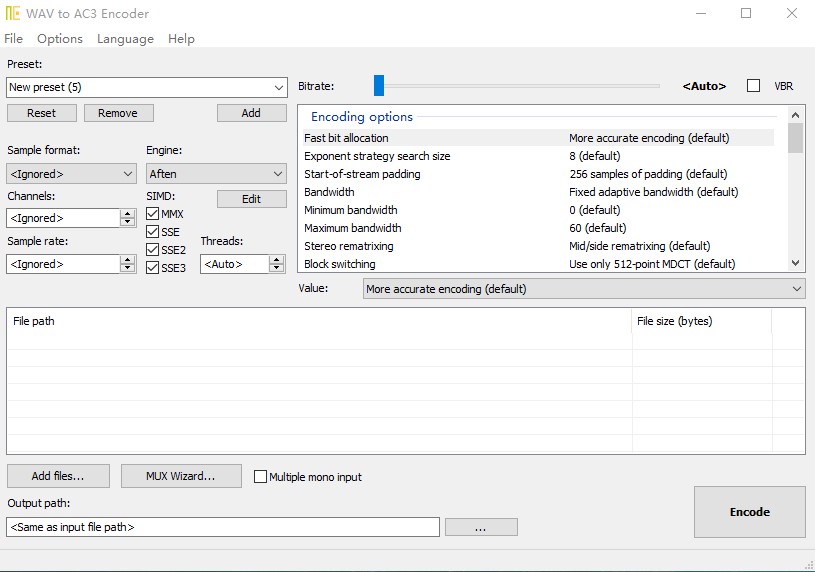Viewport: 815px width, 572px height.
Task: Click the Bitrate slider thumb
Action: pyautogui.click(x=379, y=85)
